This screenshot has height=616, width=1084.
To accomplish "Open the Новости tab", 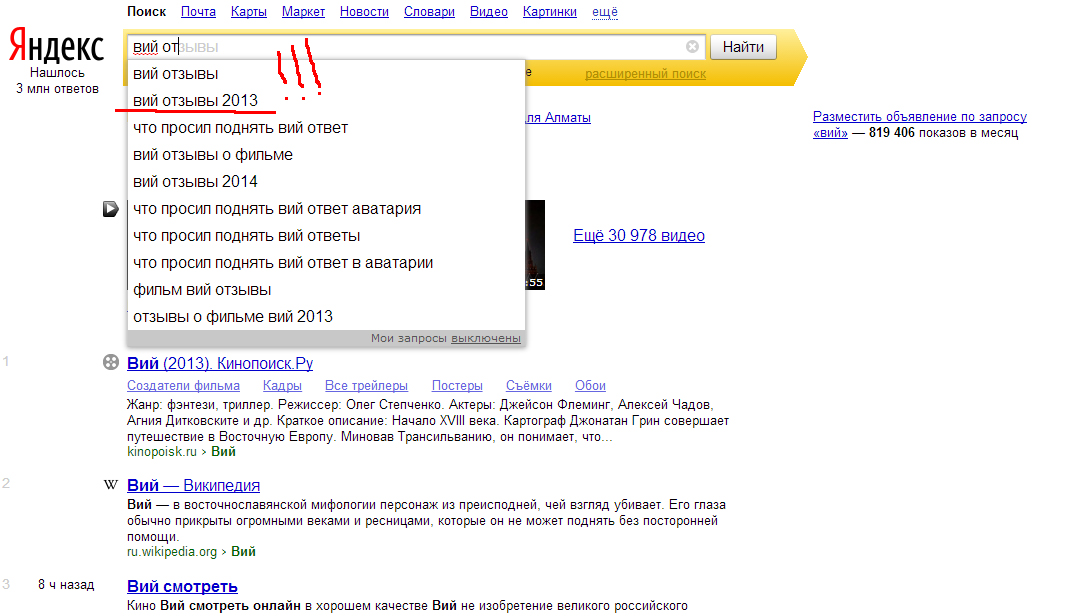I will (364, 12).
